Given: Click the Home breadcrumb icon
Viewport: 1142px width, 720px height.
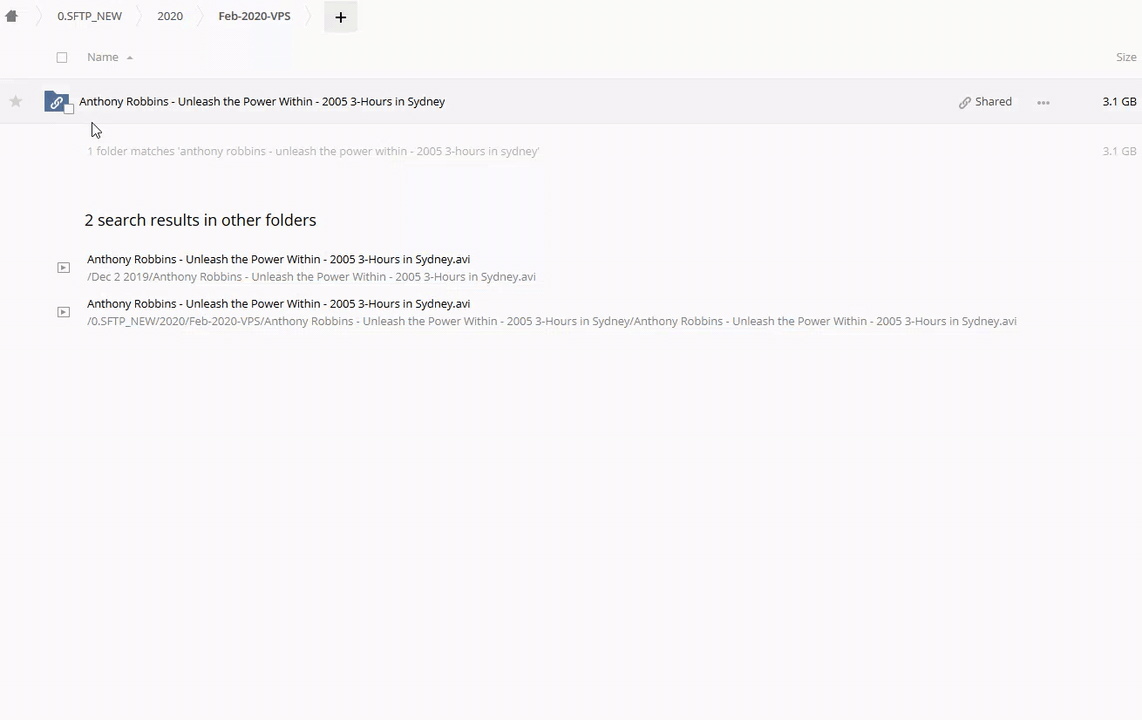Looking at the screenshot, I should [12, 16].
